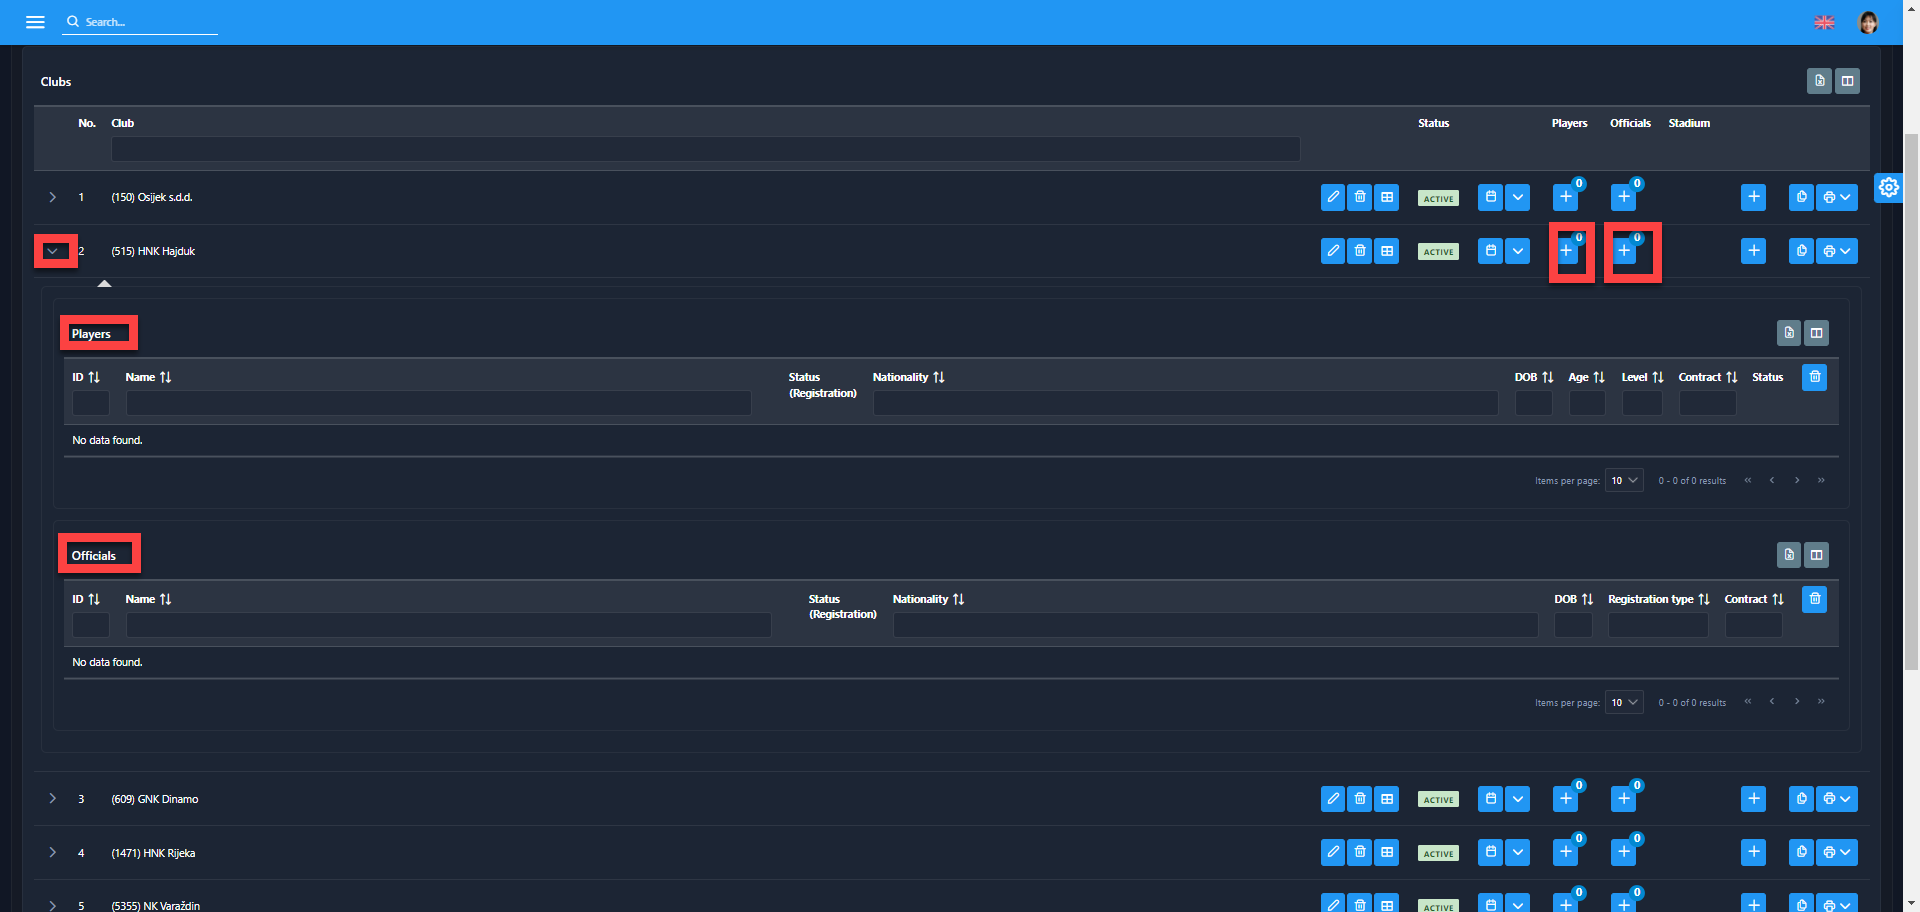This screenshot has width=1920, height=912.
Task: Toggle column chooser in Officials panel
Action: (1817, 555)
